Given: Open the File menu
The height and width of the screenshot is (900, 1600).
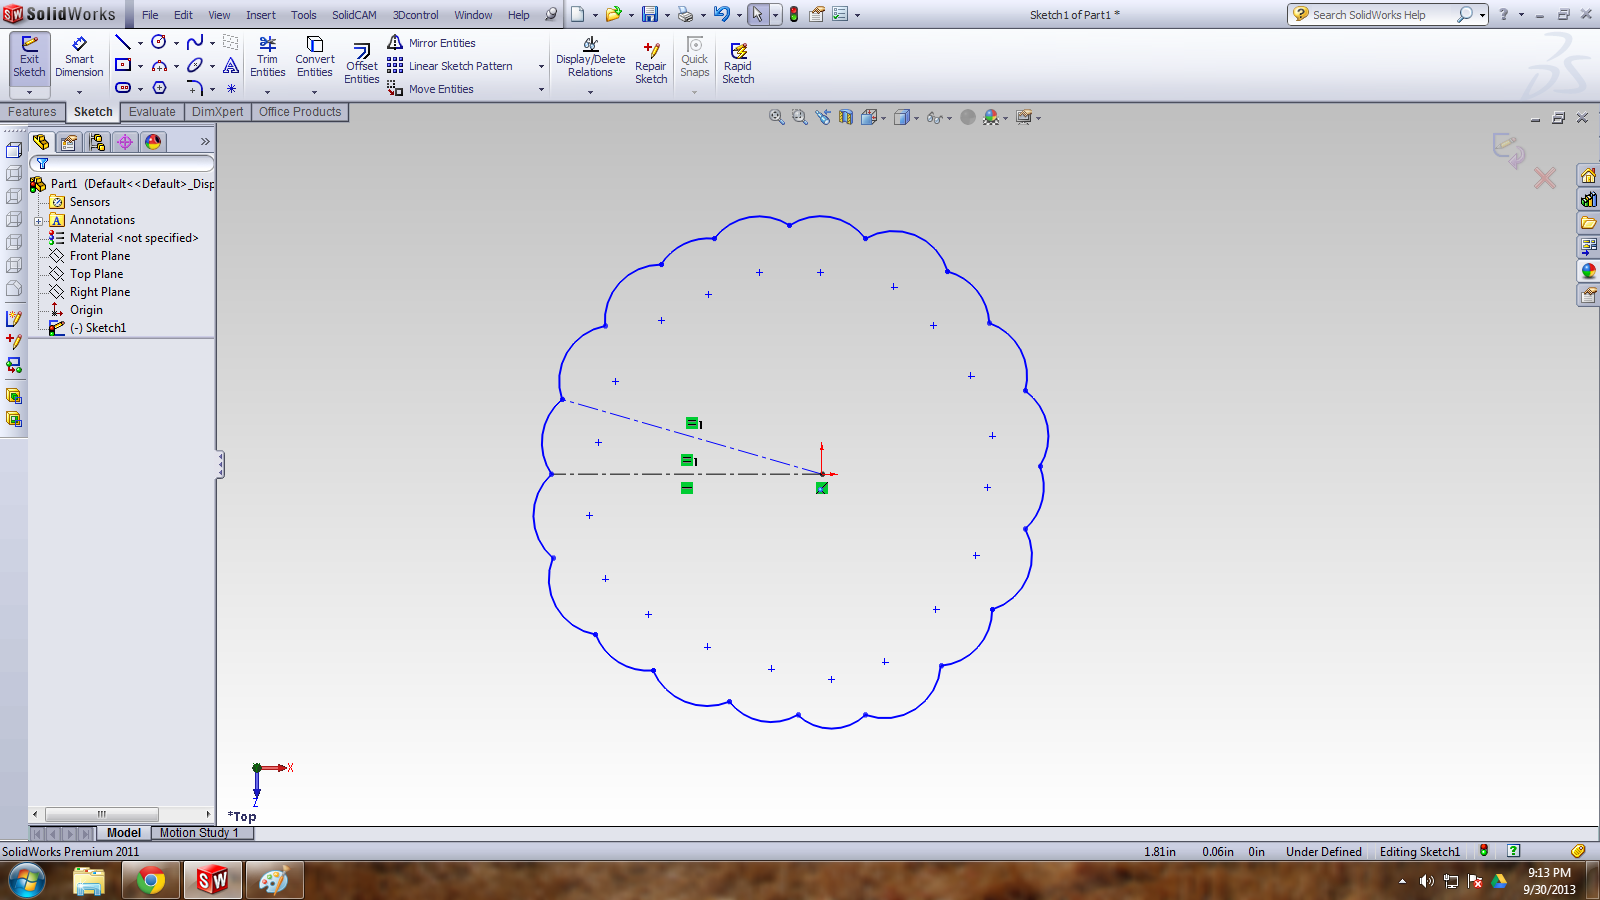Looking at the screenshot, I should [150, 15].
